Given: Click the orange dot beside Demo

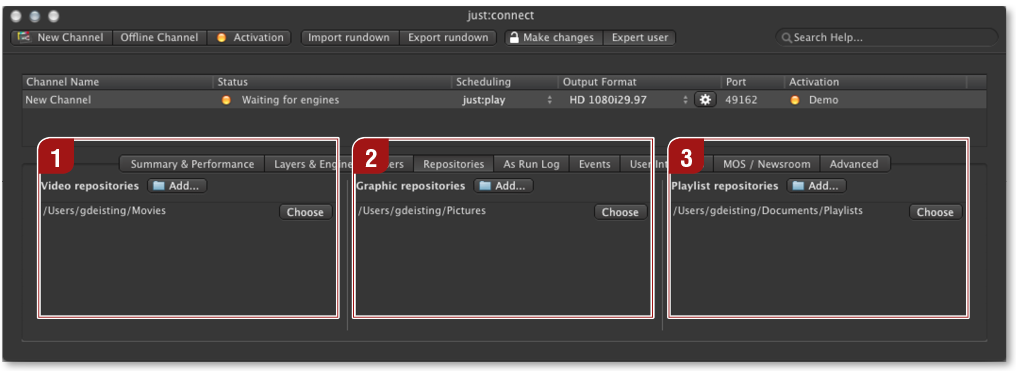Looking at the screenshot, I should (795, 100).
